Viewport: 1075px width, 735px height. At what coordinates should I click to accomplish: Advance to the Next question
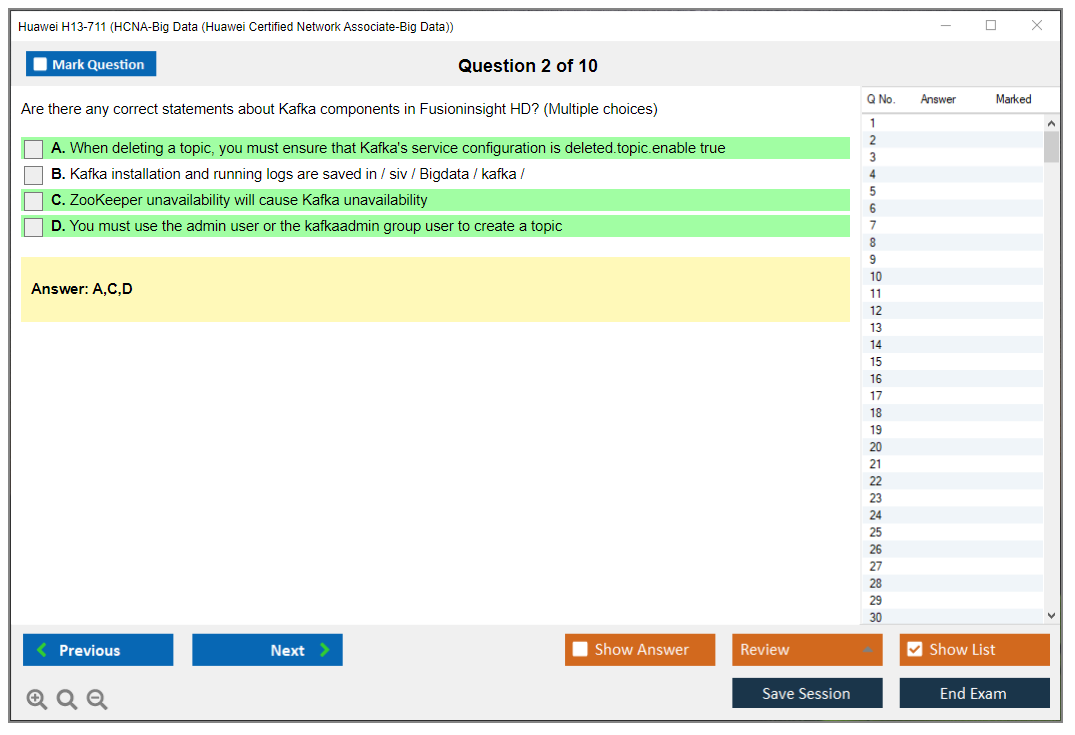tap(267, 650)
